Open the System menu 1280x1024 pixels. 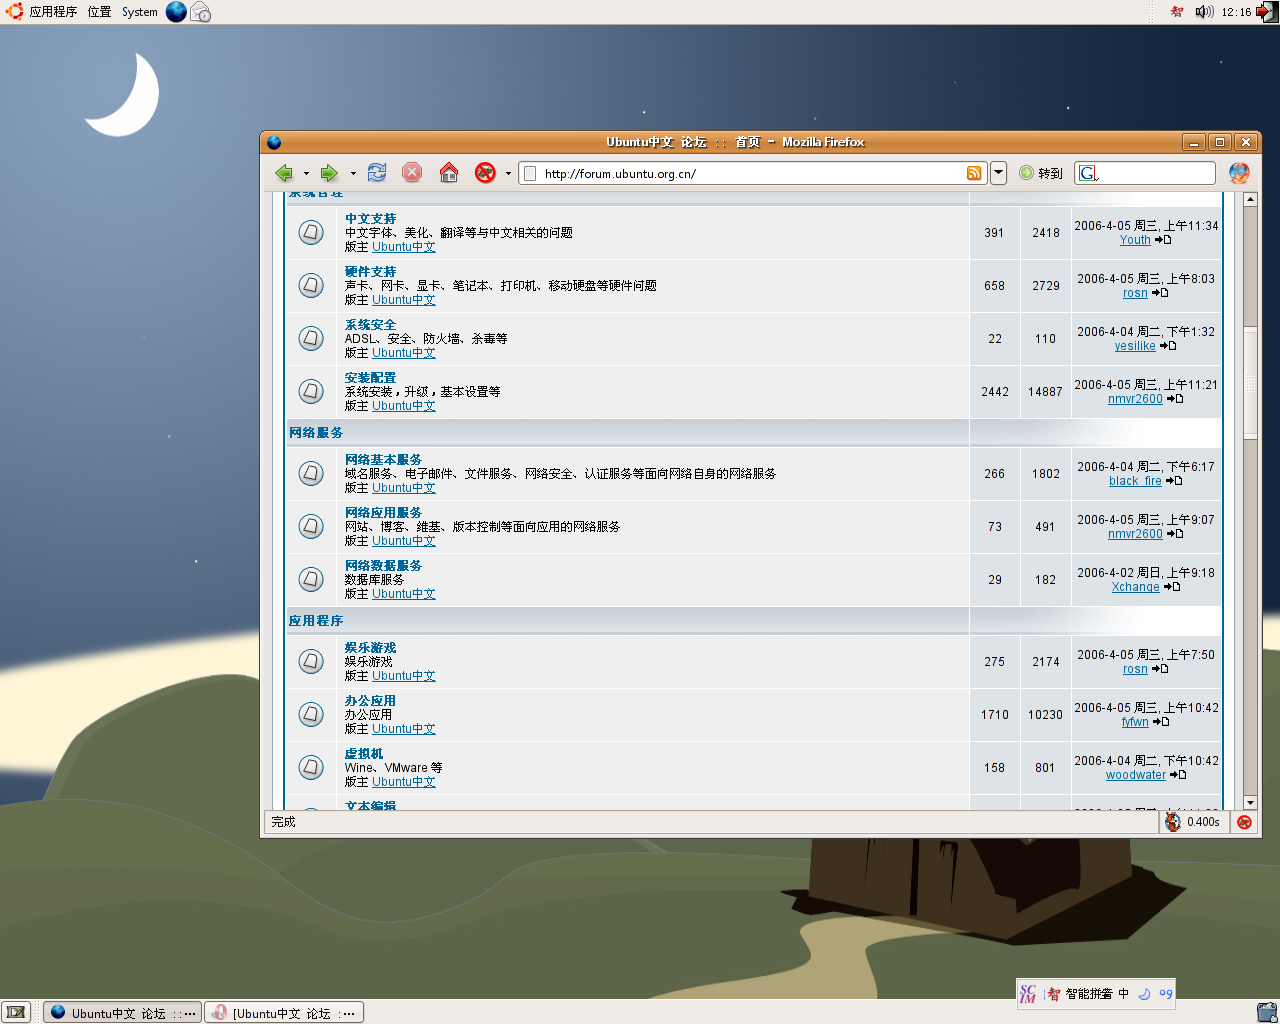point(140,12)
